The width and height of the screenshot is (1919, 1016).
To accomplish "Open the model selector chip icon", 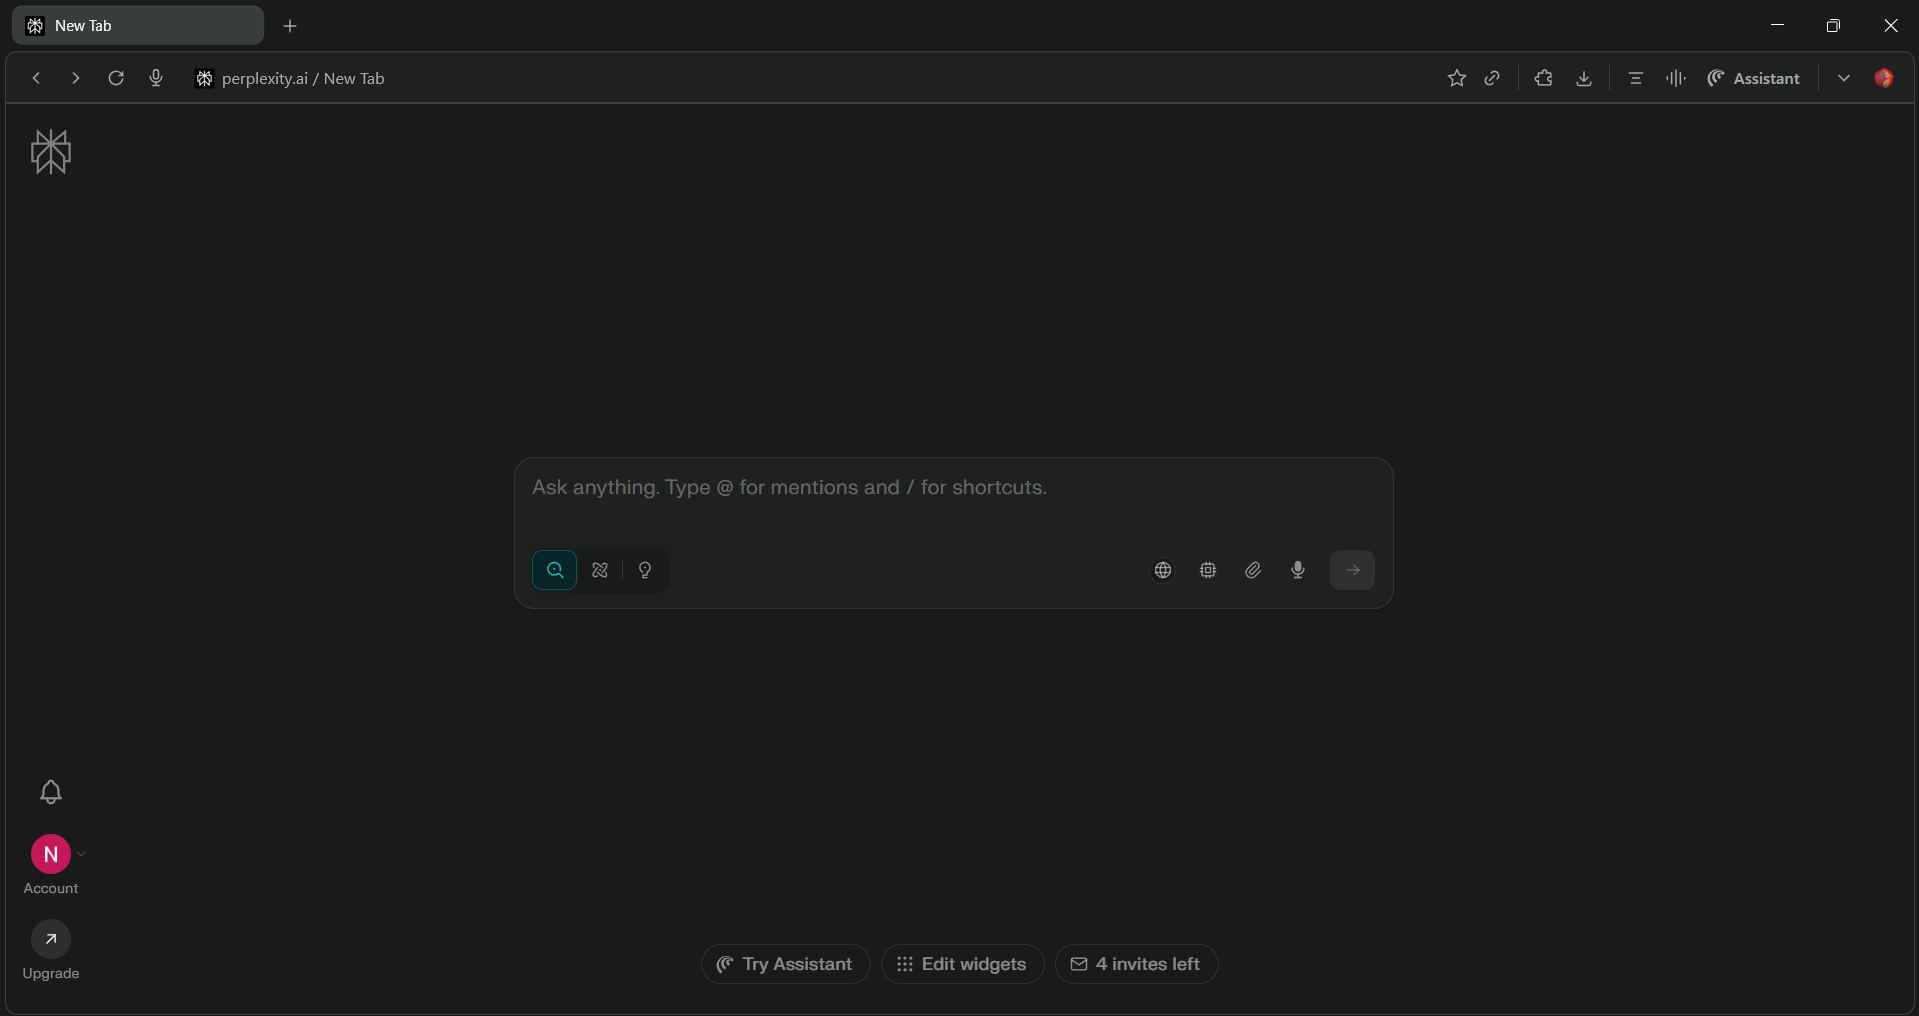I will 1208,570.
